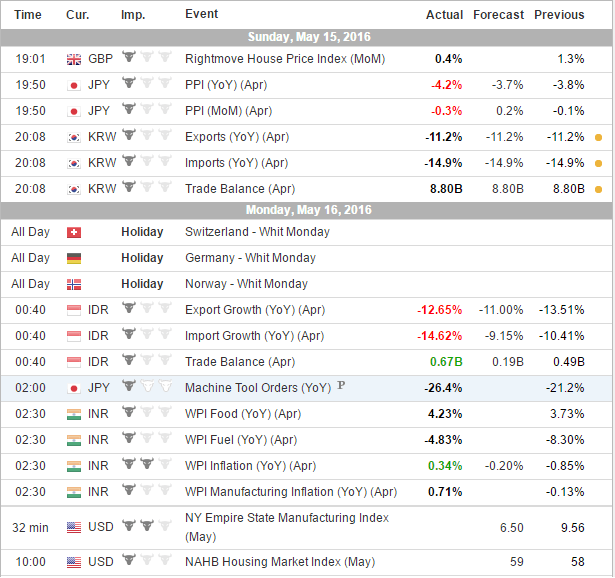Click the 0.67B actual value for IDR Trade Balance
615x578 pixels.
tap(446, 362)
